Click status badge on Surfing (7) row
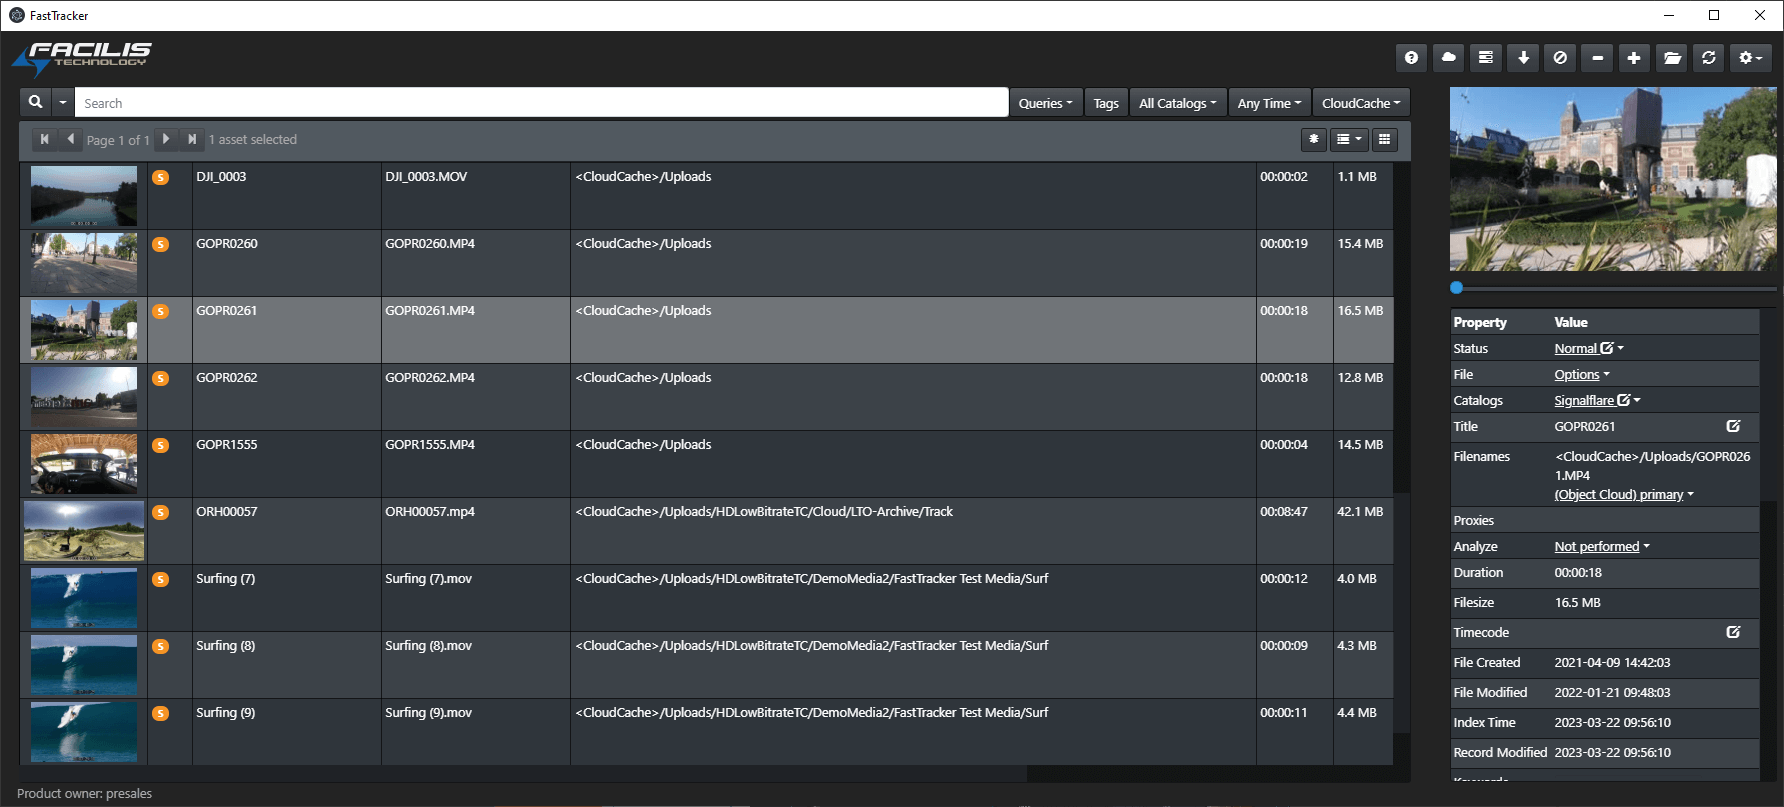 [x=160, y=579]
